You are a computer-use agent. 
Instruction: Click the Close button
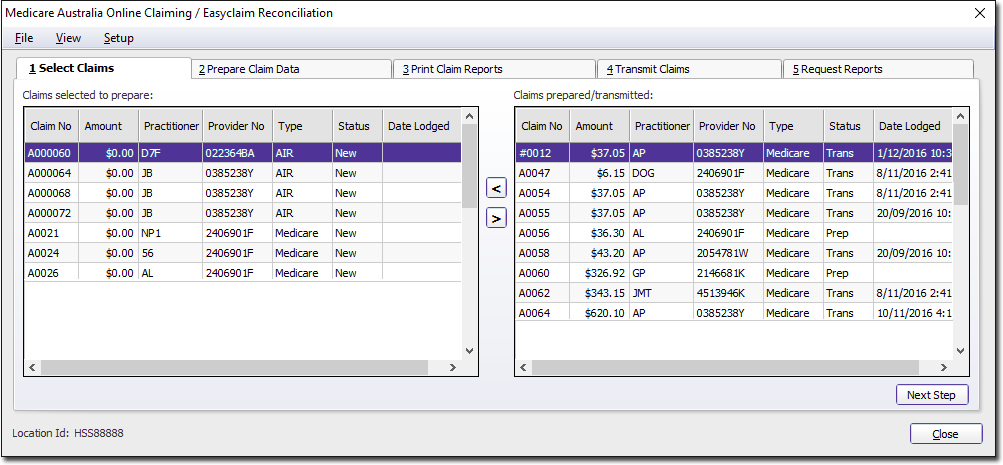pos(945,434)
